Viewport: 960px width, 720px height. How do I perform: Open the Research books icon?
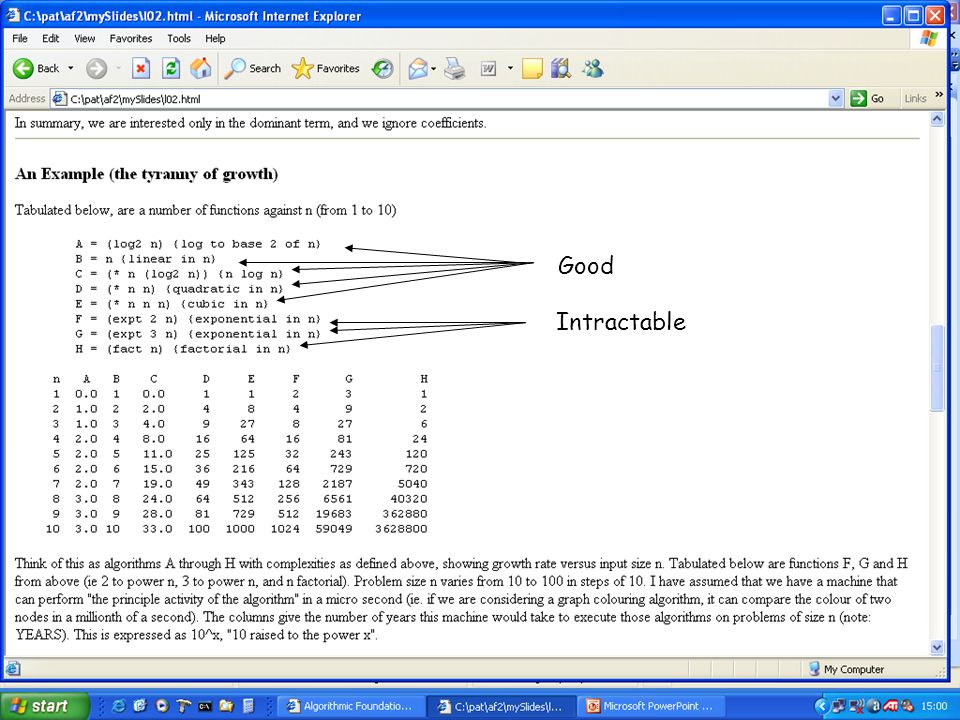(x=560, y=69)
